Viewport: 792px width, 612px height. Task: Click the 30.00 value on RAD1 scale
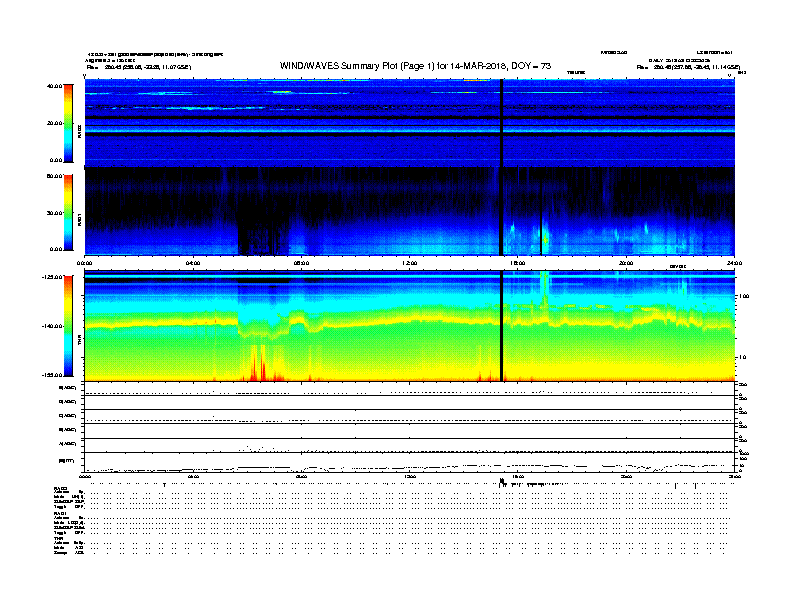[x=54, y=213]
